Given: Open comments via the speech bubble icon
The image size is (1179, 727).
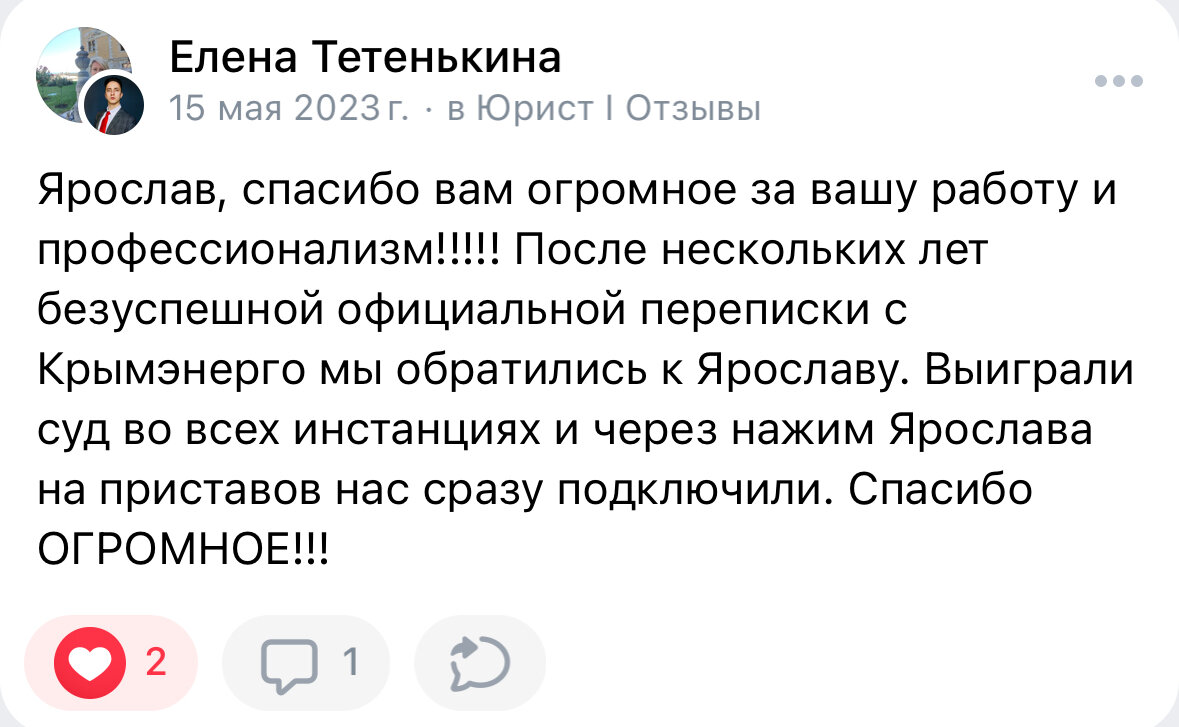Looking at the screenshot, I should click(286, 663).
